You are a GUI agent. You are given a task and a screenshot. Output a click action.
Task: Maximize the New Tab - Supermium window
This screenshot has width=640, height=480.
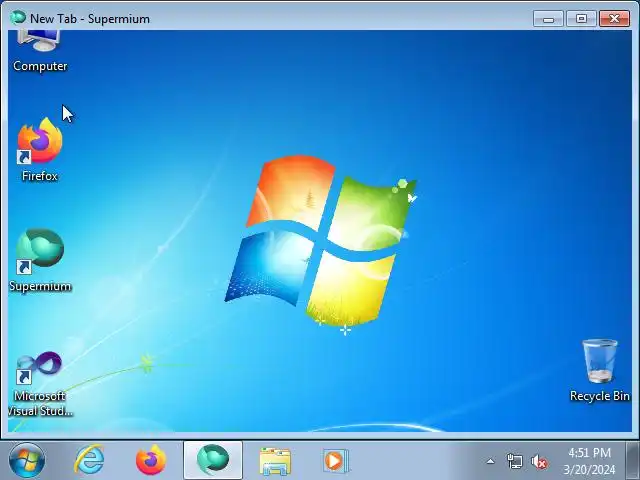[581, 19]
